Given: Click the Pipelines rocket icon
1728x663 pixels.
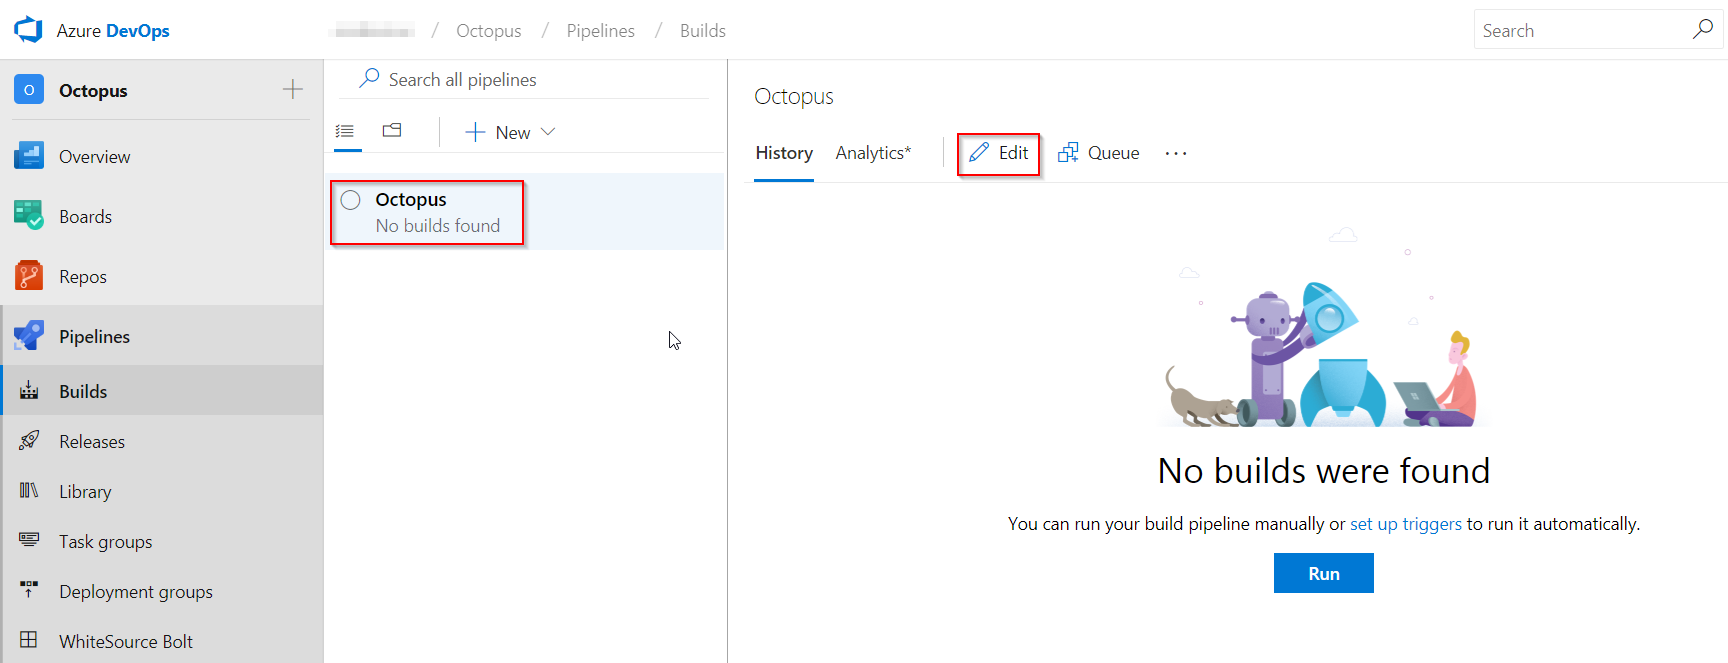Looking at the screenshot, I should click(x=29, y=336).
